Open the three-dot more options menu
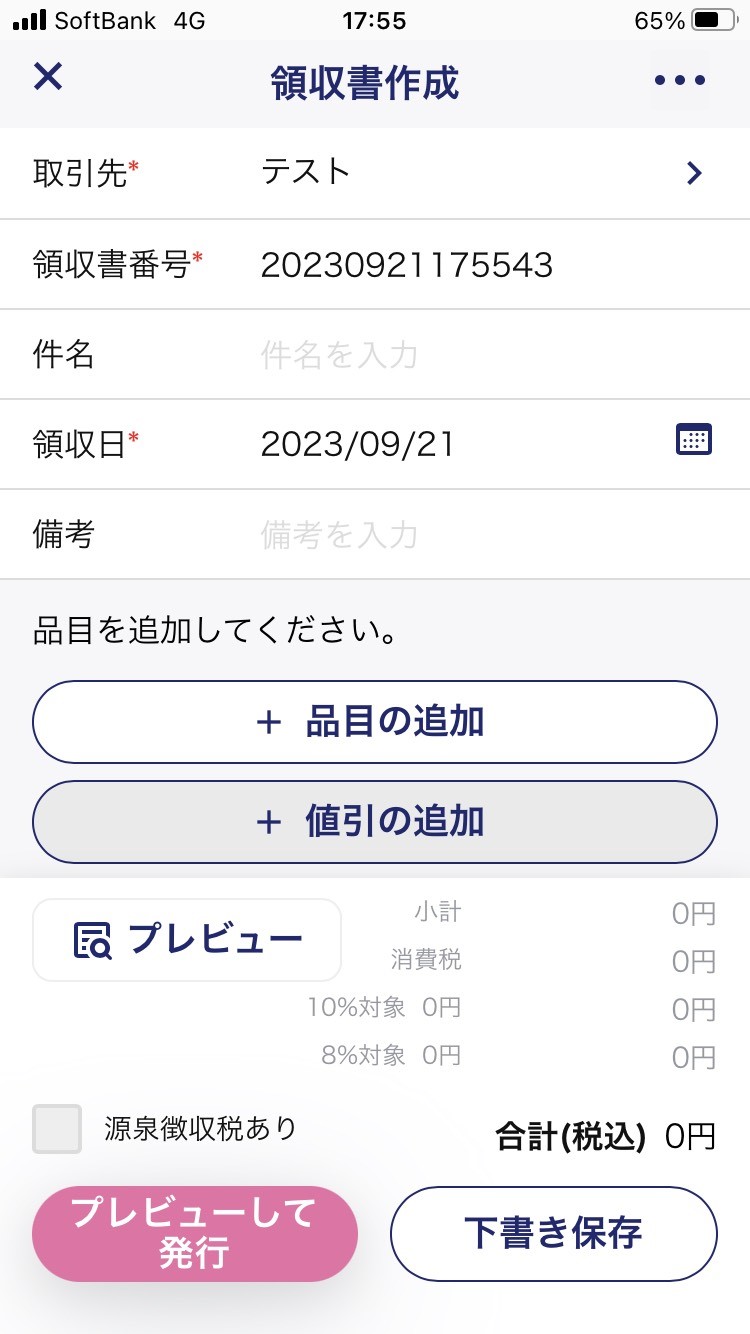The width and height of the screenshot is (750, 1334). click(x=680, y=80)
